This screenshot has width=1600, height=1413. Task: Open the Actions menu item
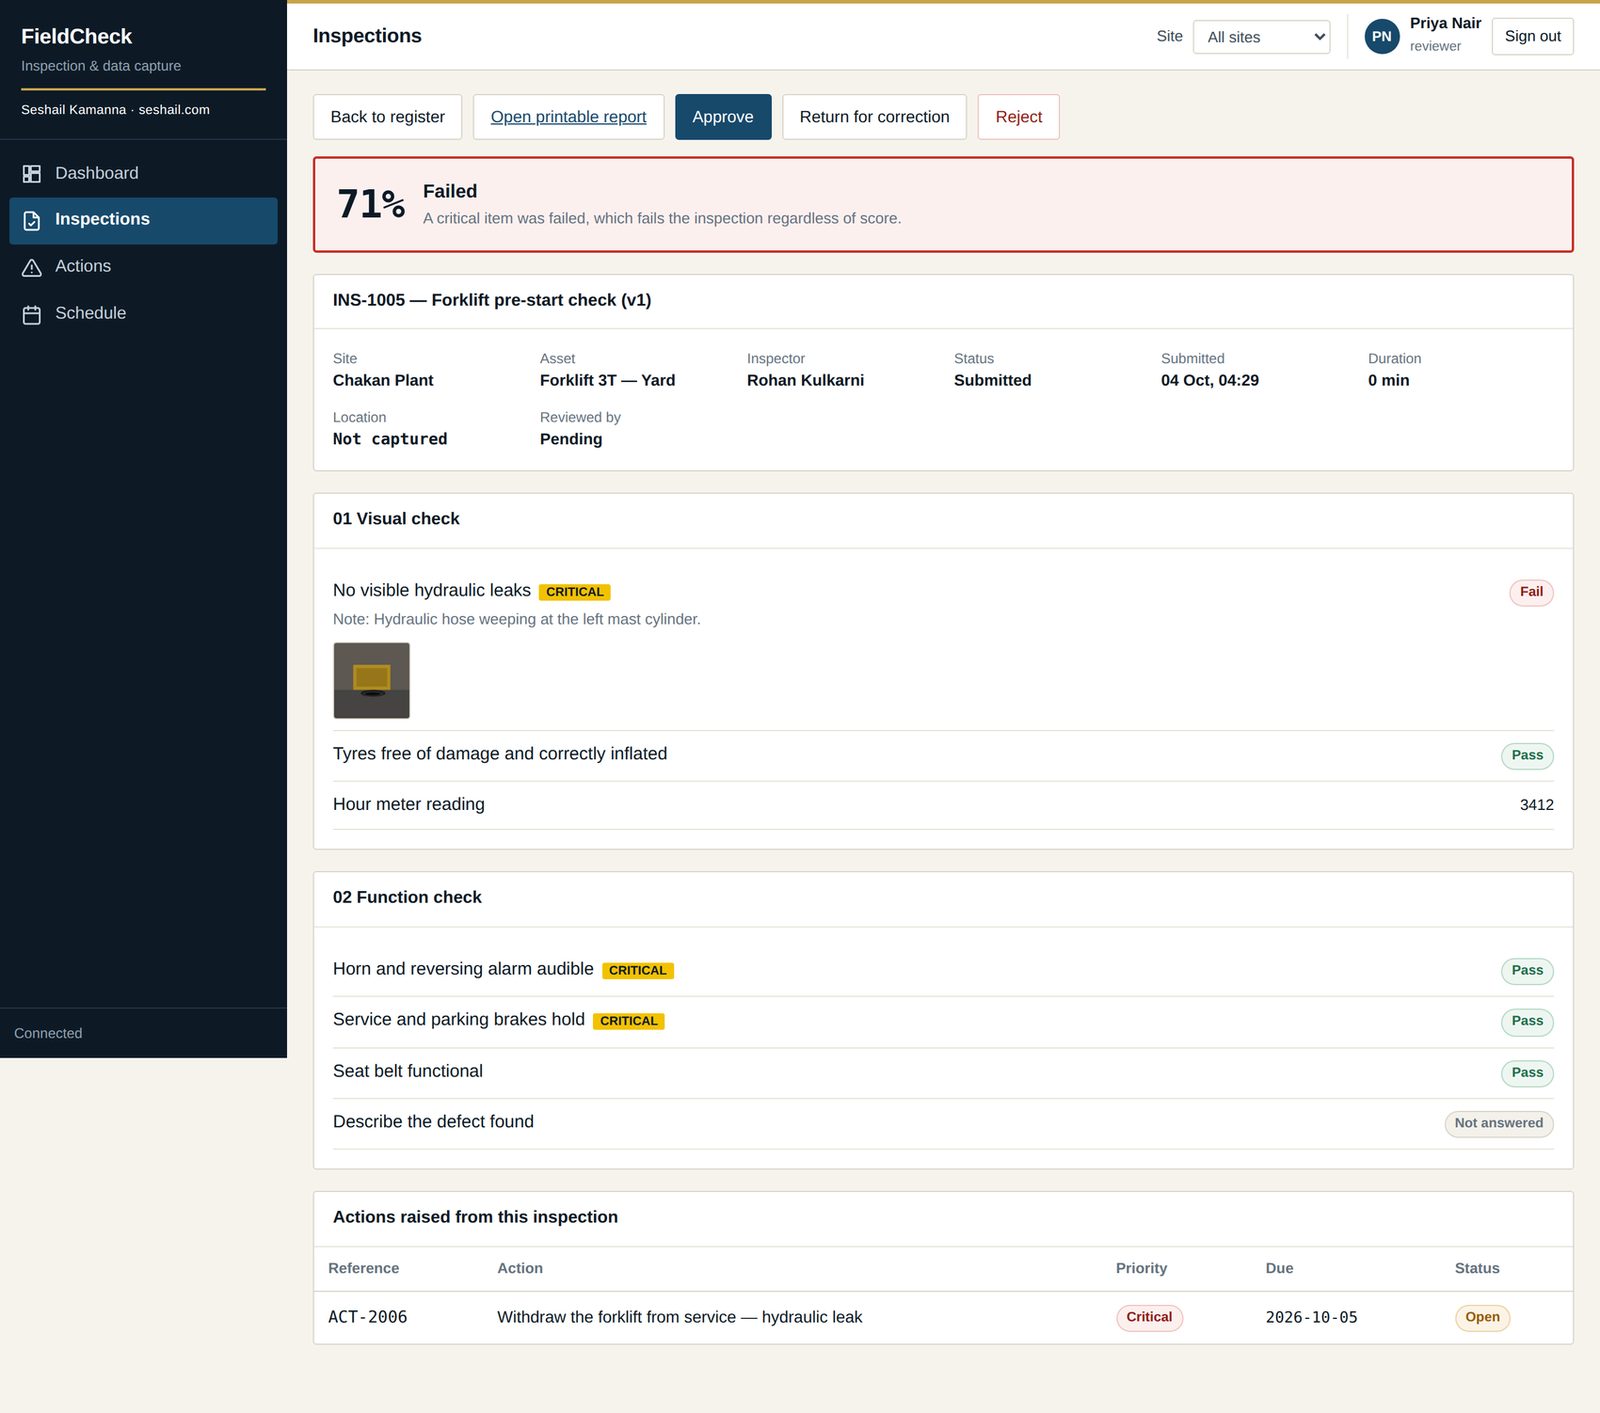pyautogui.click(x=143, y=267)
